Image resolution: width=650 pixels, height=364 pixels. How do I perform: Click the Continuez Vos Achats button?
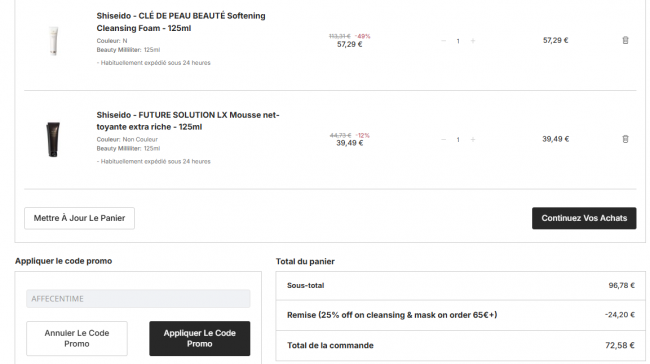[x=584, y=218]
